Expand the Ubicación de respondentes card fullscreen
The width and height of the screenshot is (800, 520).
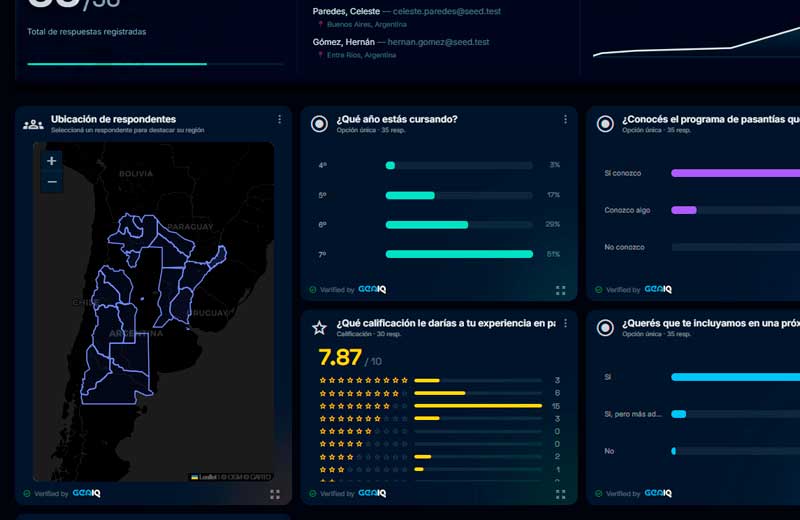[x=274, y=494]
